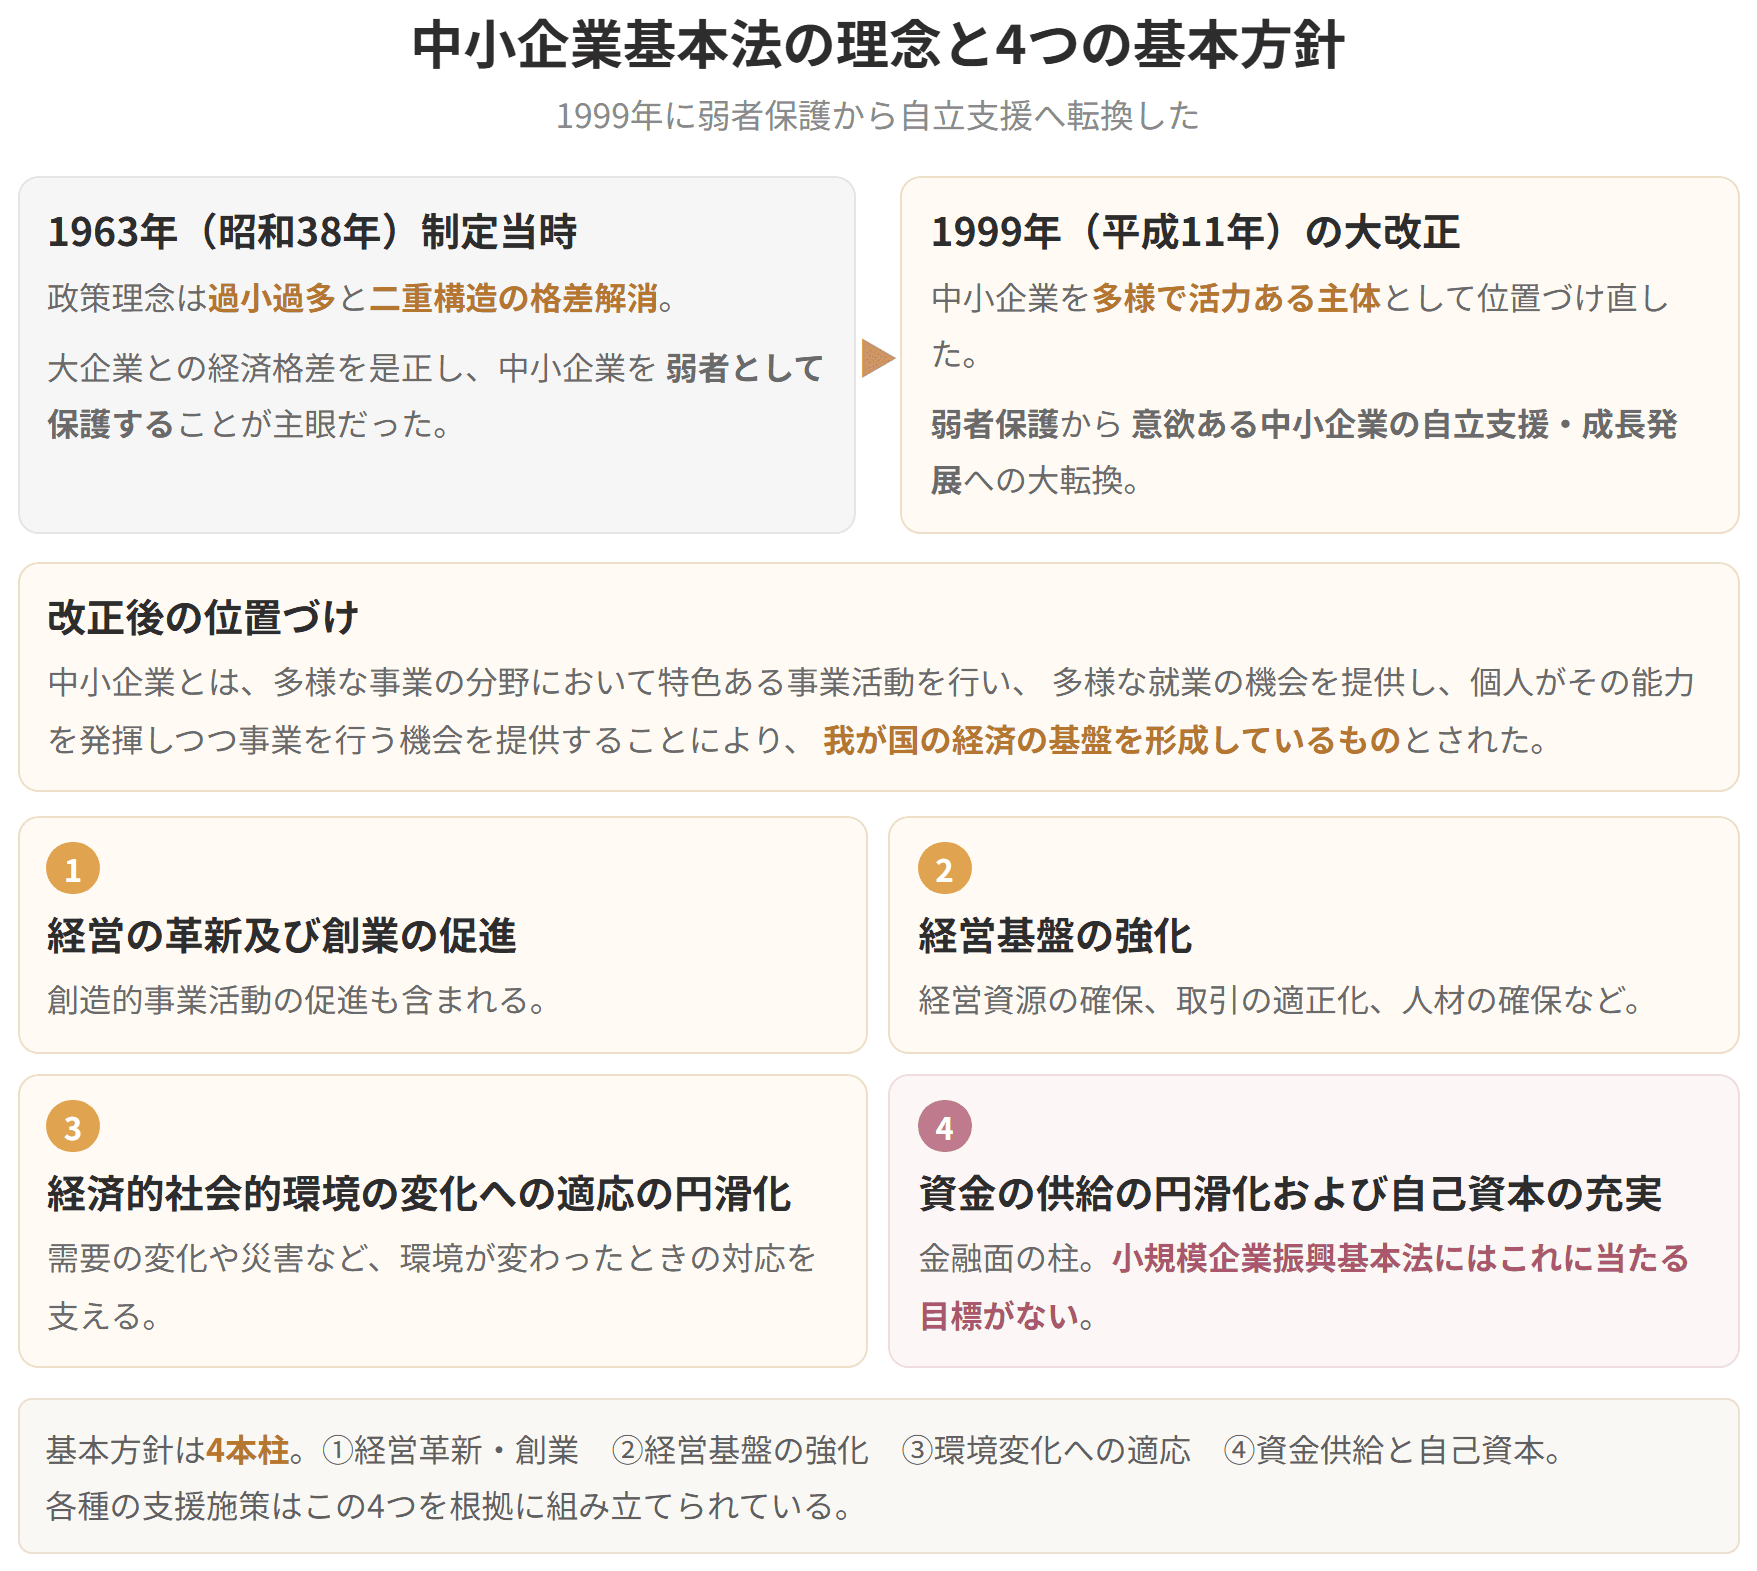
Task: Click the description 創造的事業活動の促進も含まれる。
Action: tap(297, 1000)
